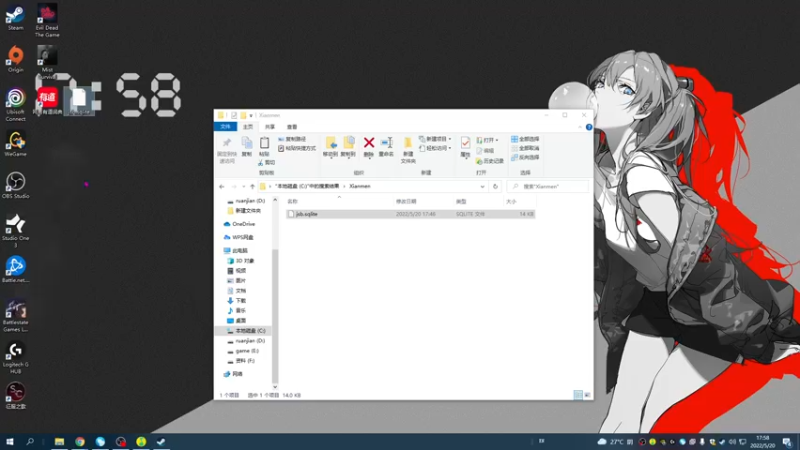Click the Windows Start button
This screenshot has width=800, height=450.
10,442
